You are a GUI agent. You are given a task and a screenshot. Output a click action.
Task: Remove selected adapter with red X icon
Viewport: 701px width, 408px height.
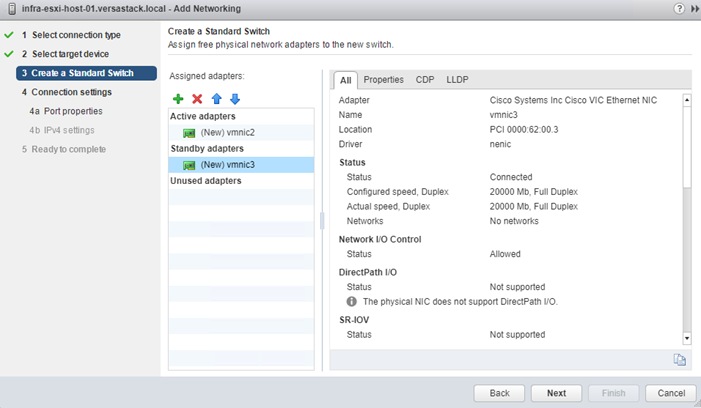point(197,99)
